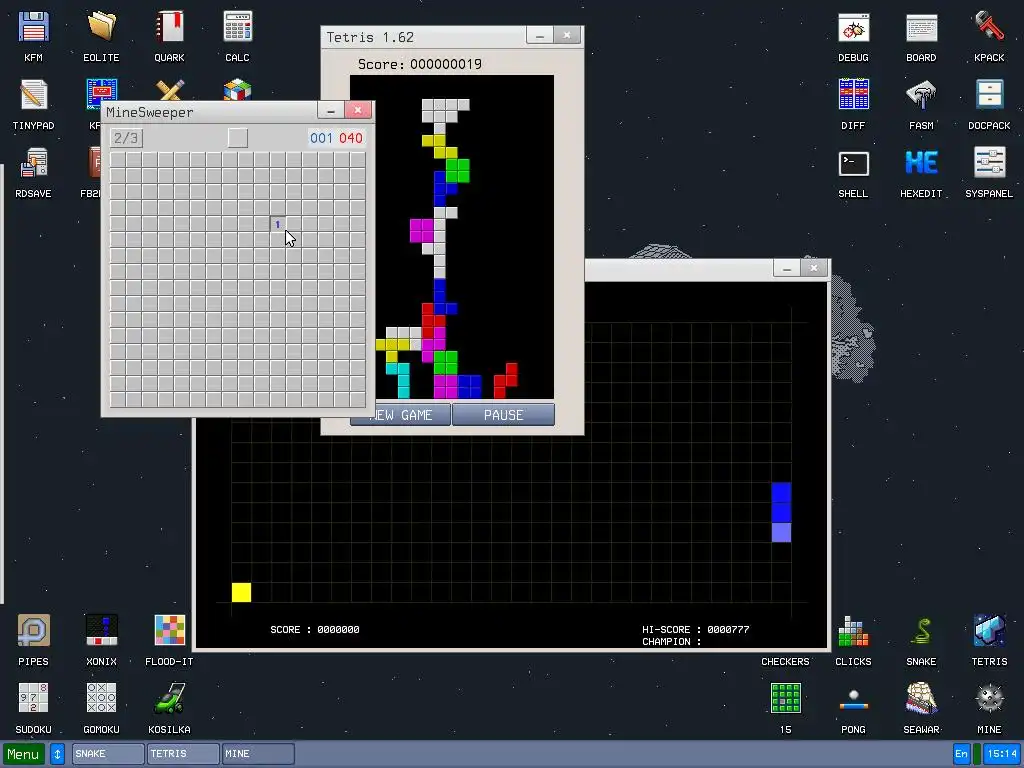The image size is (1024, 768).
Task: Click the HI-SCORE text in Snake window
Action: pos(696,630)
